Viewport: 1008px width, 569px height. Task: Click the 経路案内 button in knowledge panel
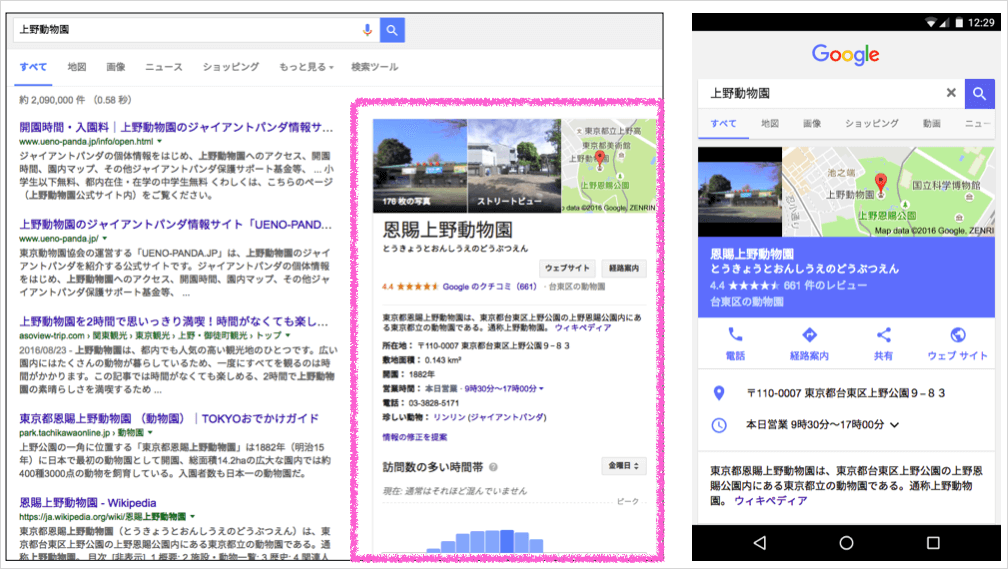point(624,268)
